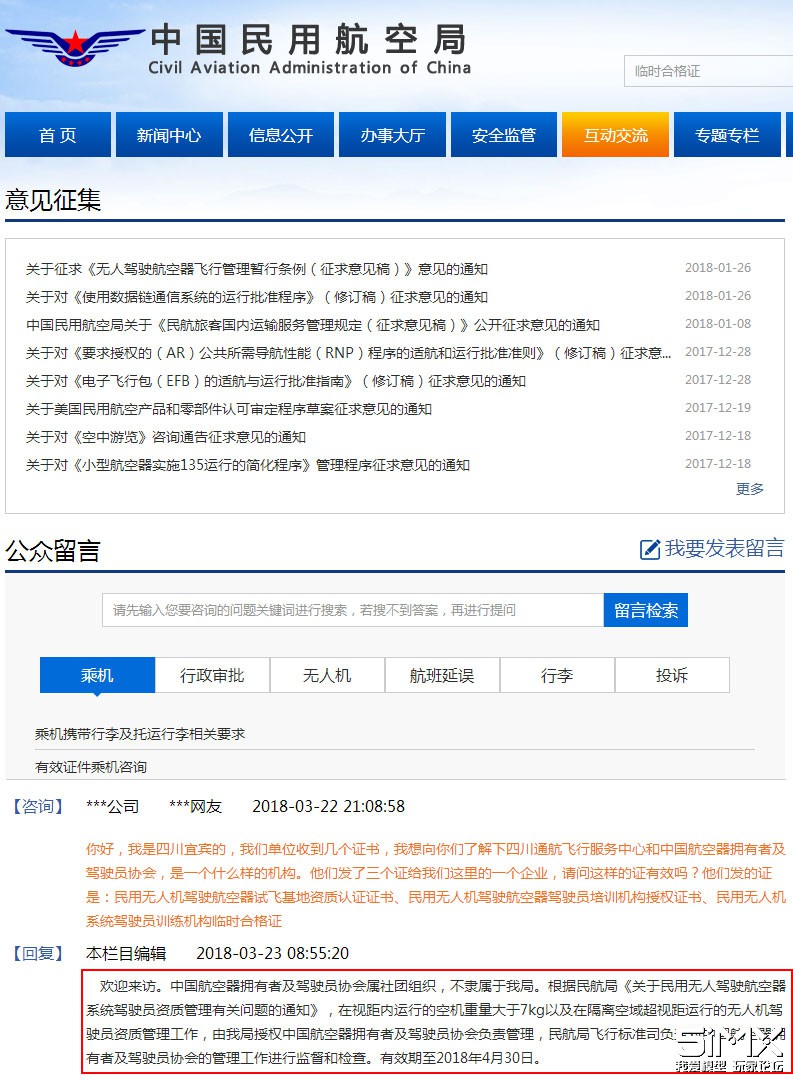Click the reply timestamp 2018-03-23 08:55:20
The image size is (793, 1079).
click(x=273, y=954)
